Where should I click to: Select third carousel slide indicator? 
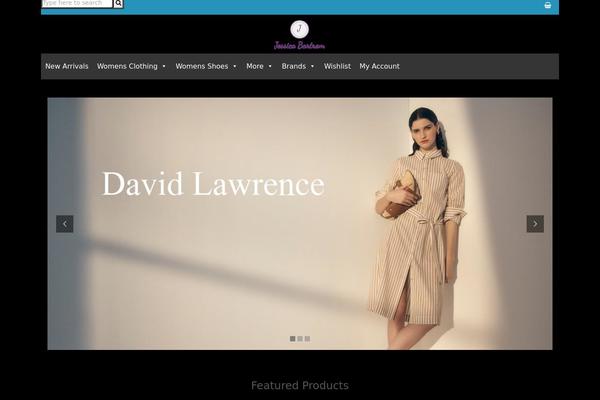point(307,339)
